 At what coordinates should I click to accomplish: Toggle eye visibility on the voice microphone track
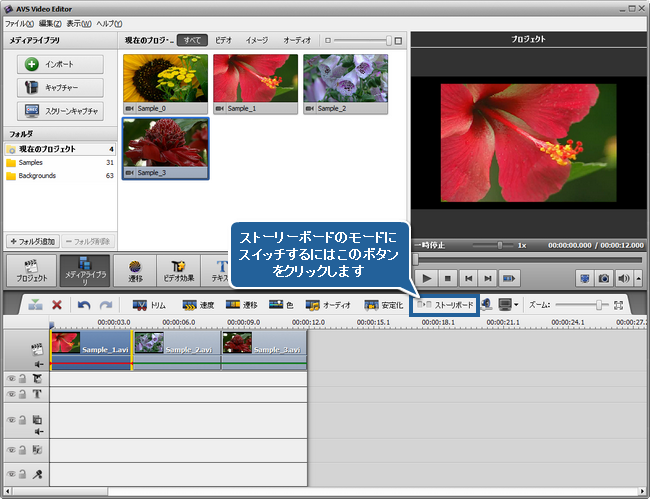10,472
